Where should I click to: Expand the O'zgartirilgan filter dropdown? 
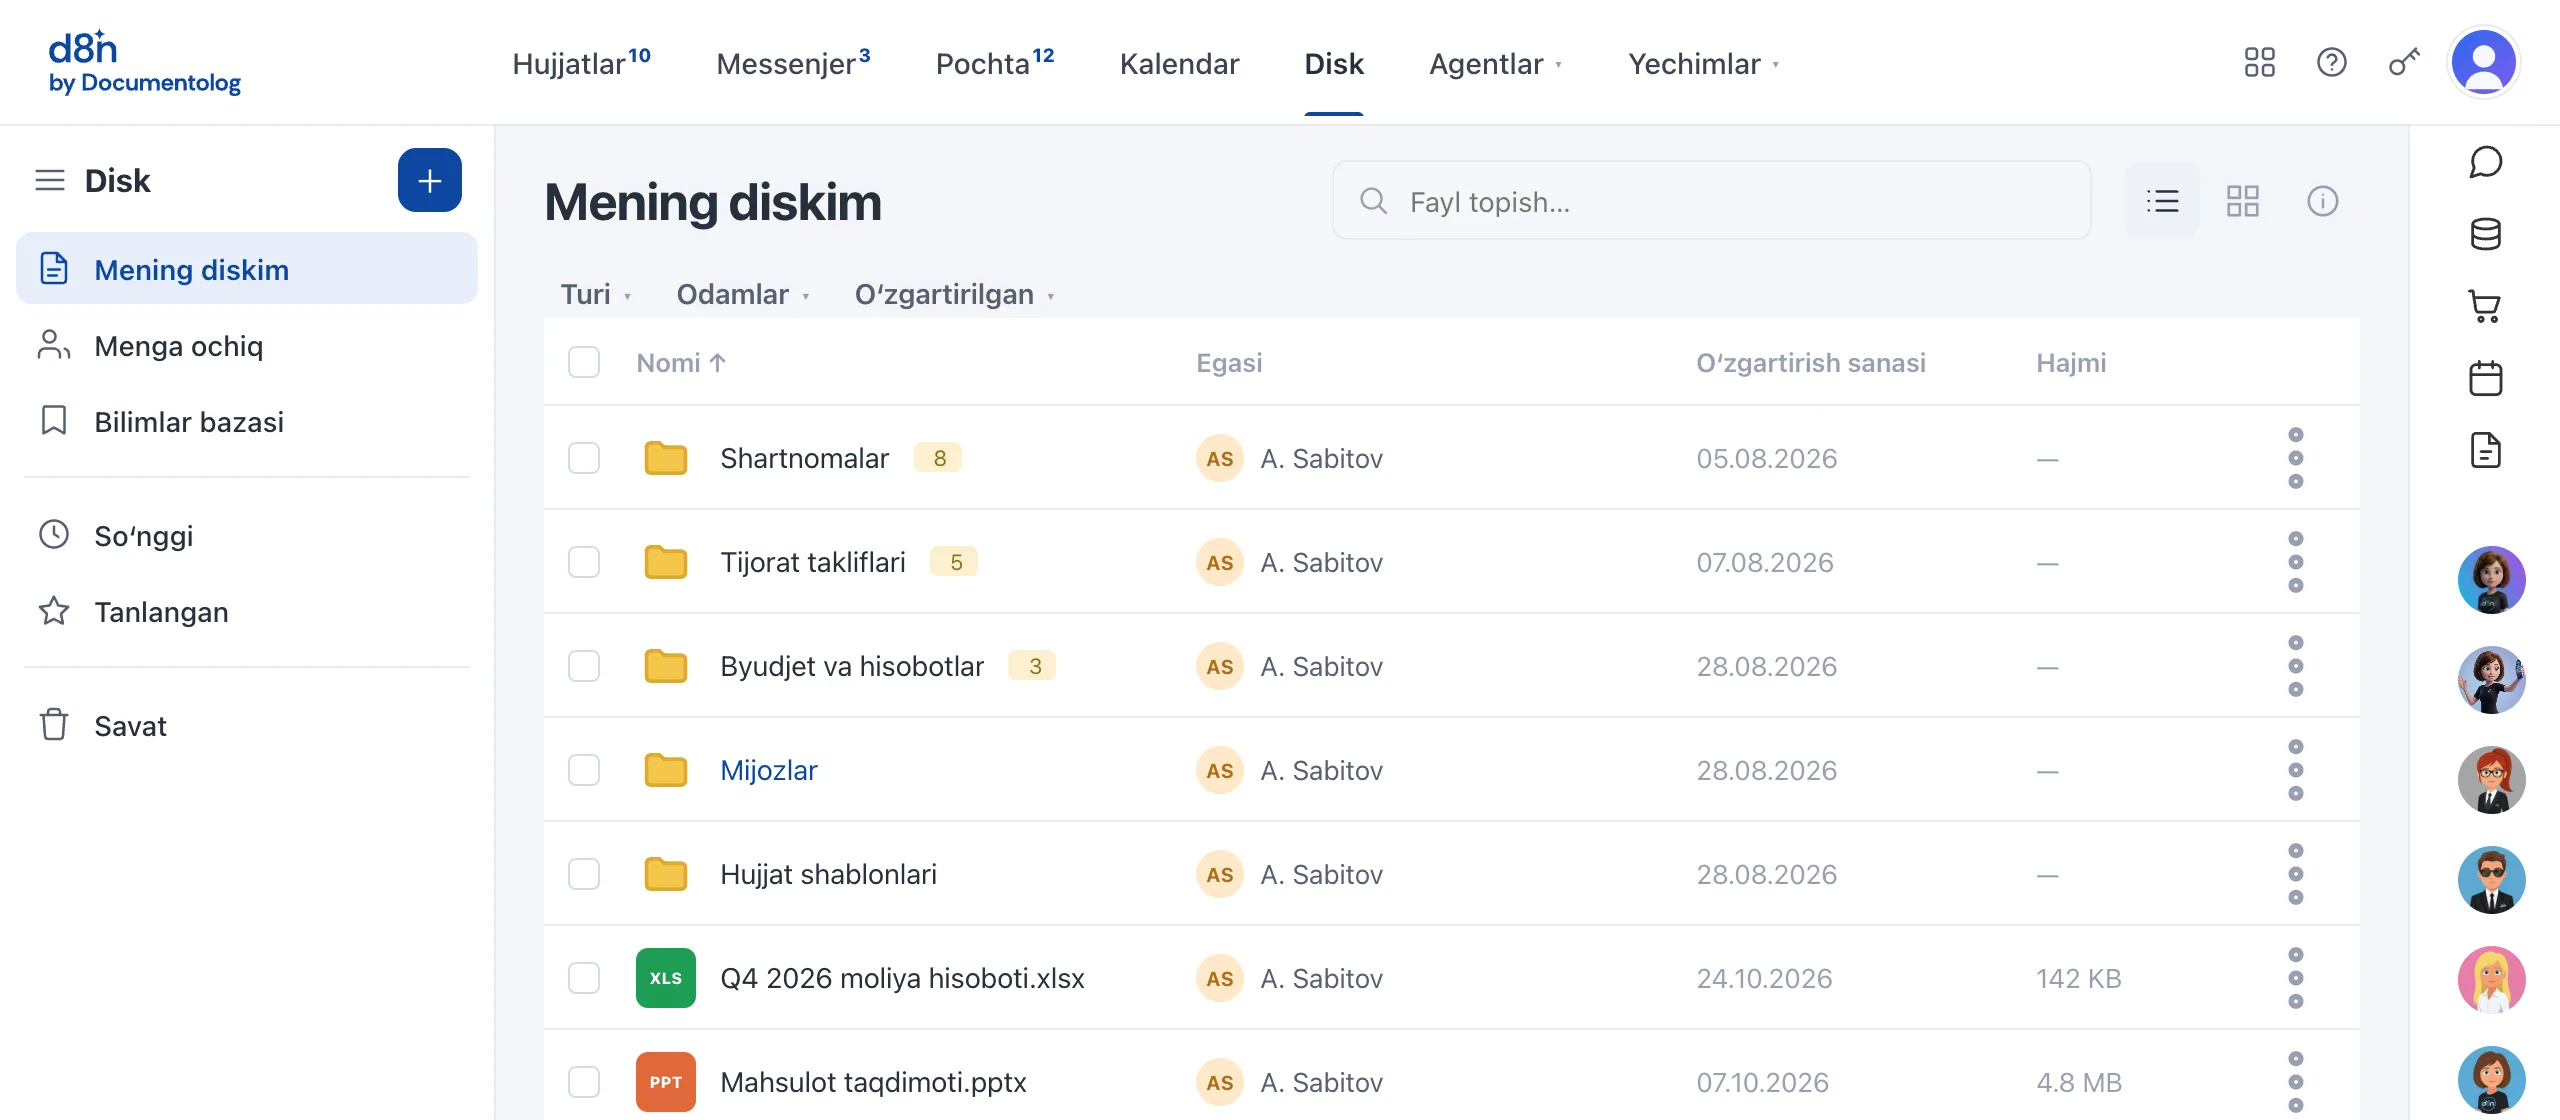click(955, 294)
